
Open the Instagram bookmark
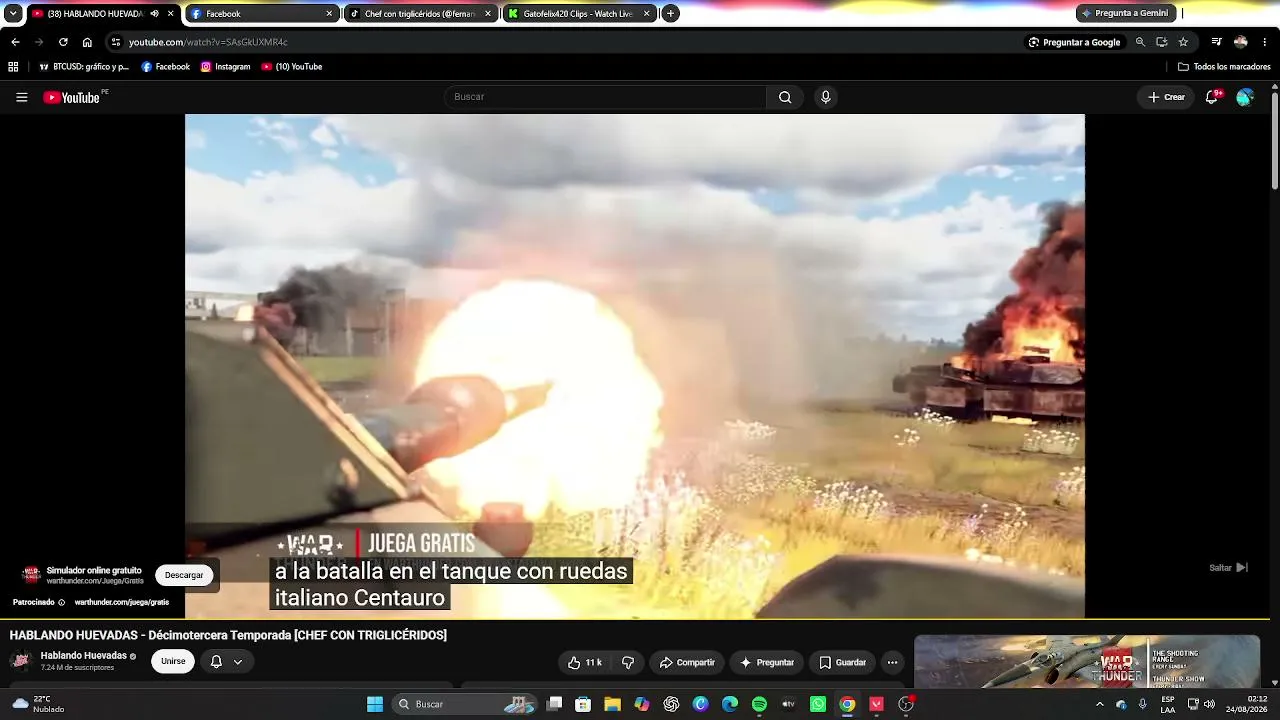click(225, 67)
